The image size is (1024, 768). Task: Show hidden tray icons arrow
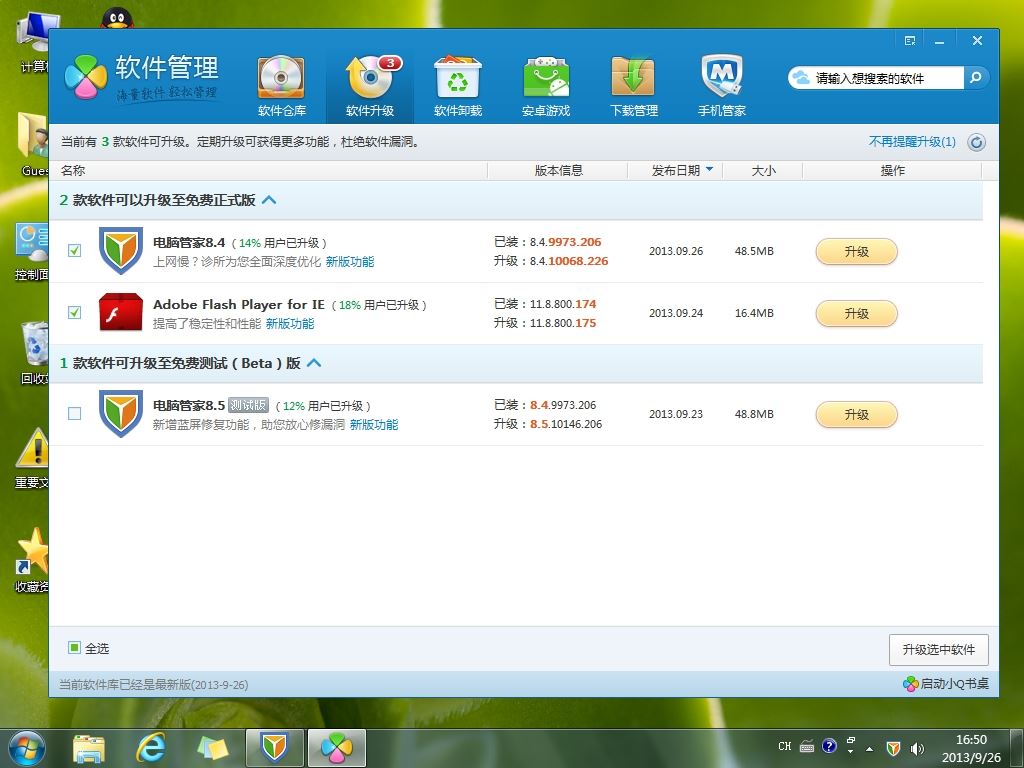click(x=869, y=749)
